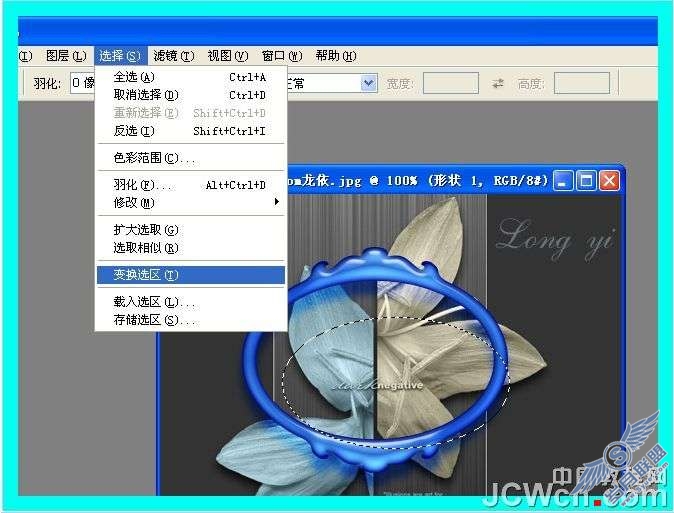This screenshot has height=513, width=674.
Task: Choose 全选(A) Select All
Action: 190,77
